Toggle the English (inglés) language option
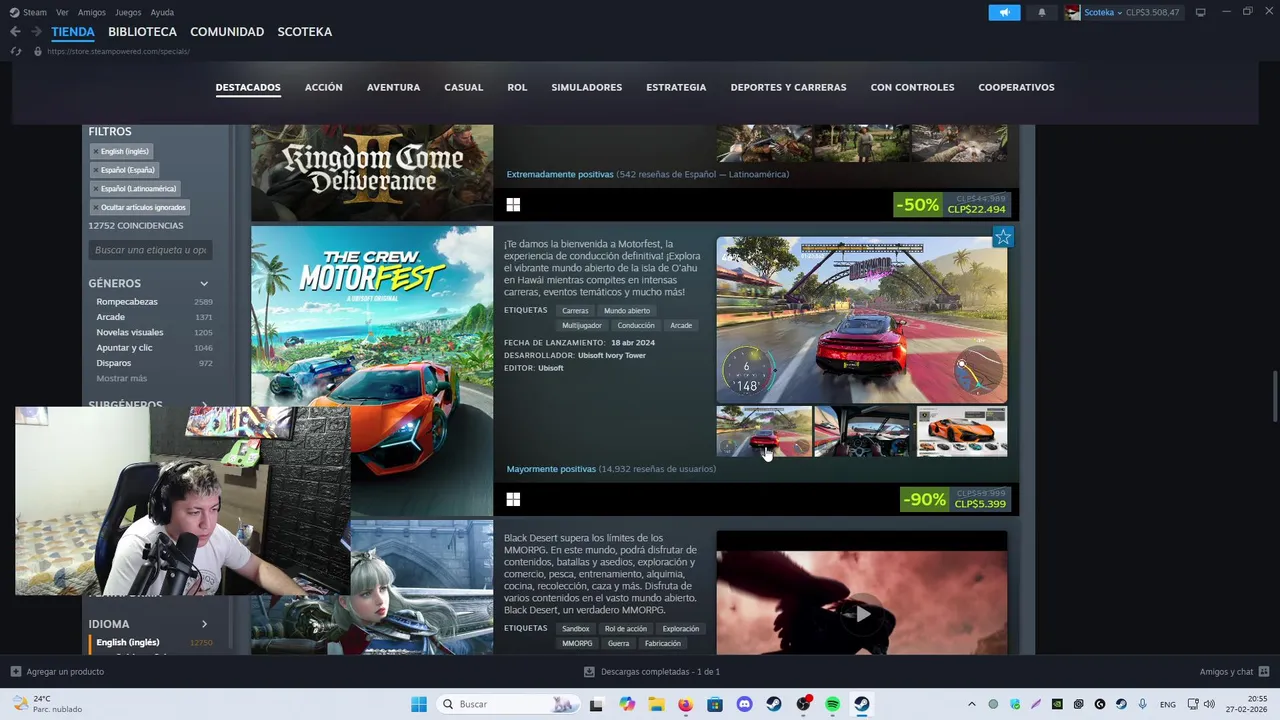Screen dimensions: 1280x720 [x=154, y=642]
